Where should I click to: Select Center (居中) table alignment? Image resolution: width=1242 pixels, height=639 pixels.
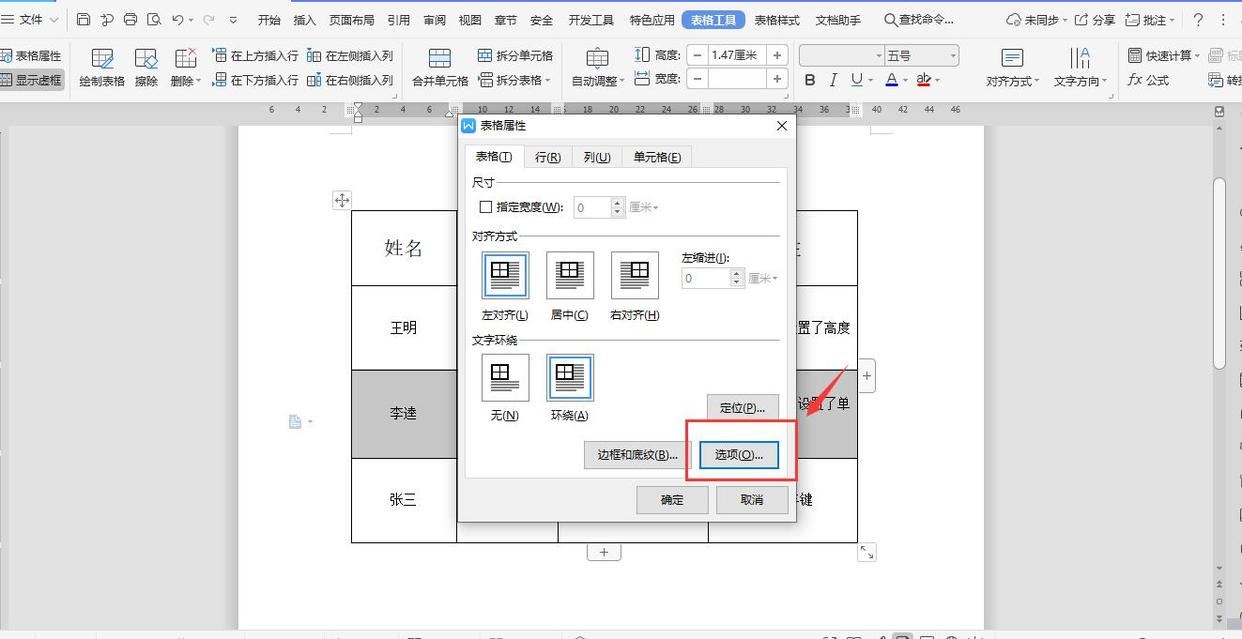(570, 275)
